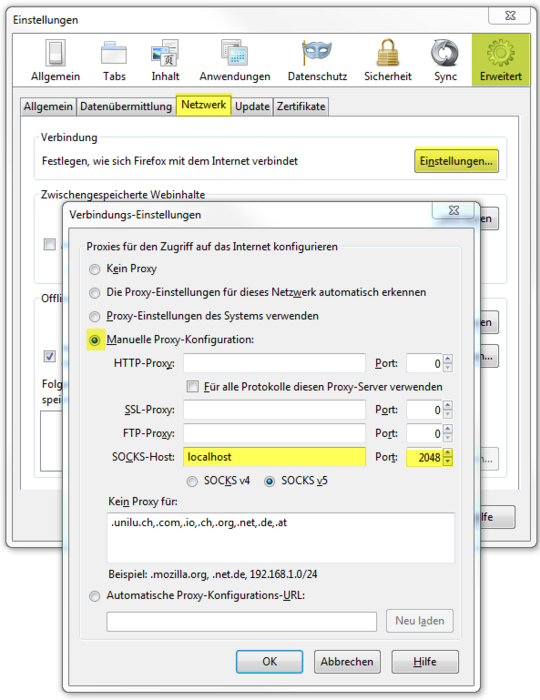This screenshot has width=540, height=700.
Task: Open the Tabs settings category icon
Action: coord(114,54)
